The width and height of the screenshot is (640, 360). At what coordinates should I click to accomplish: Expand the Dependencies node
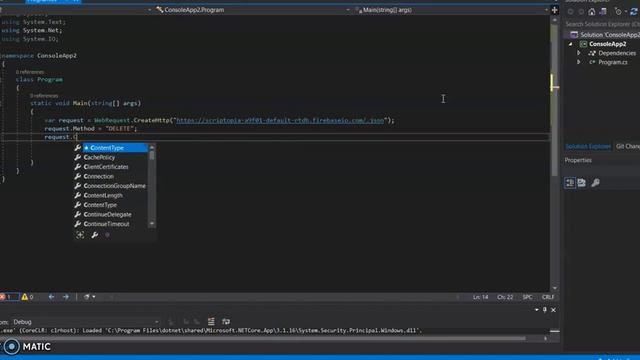tap(579, 53)
